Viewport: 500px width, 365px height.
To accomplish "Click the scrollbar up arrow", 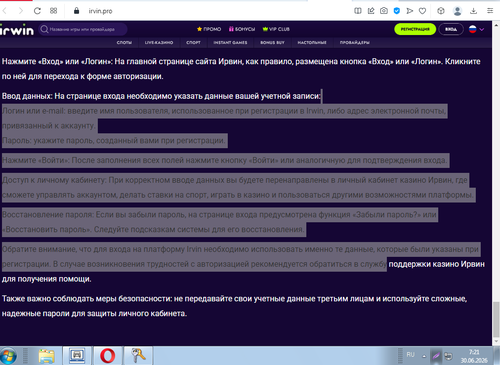I will [496, 25].
